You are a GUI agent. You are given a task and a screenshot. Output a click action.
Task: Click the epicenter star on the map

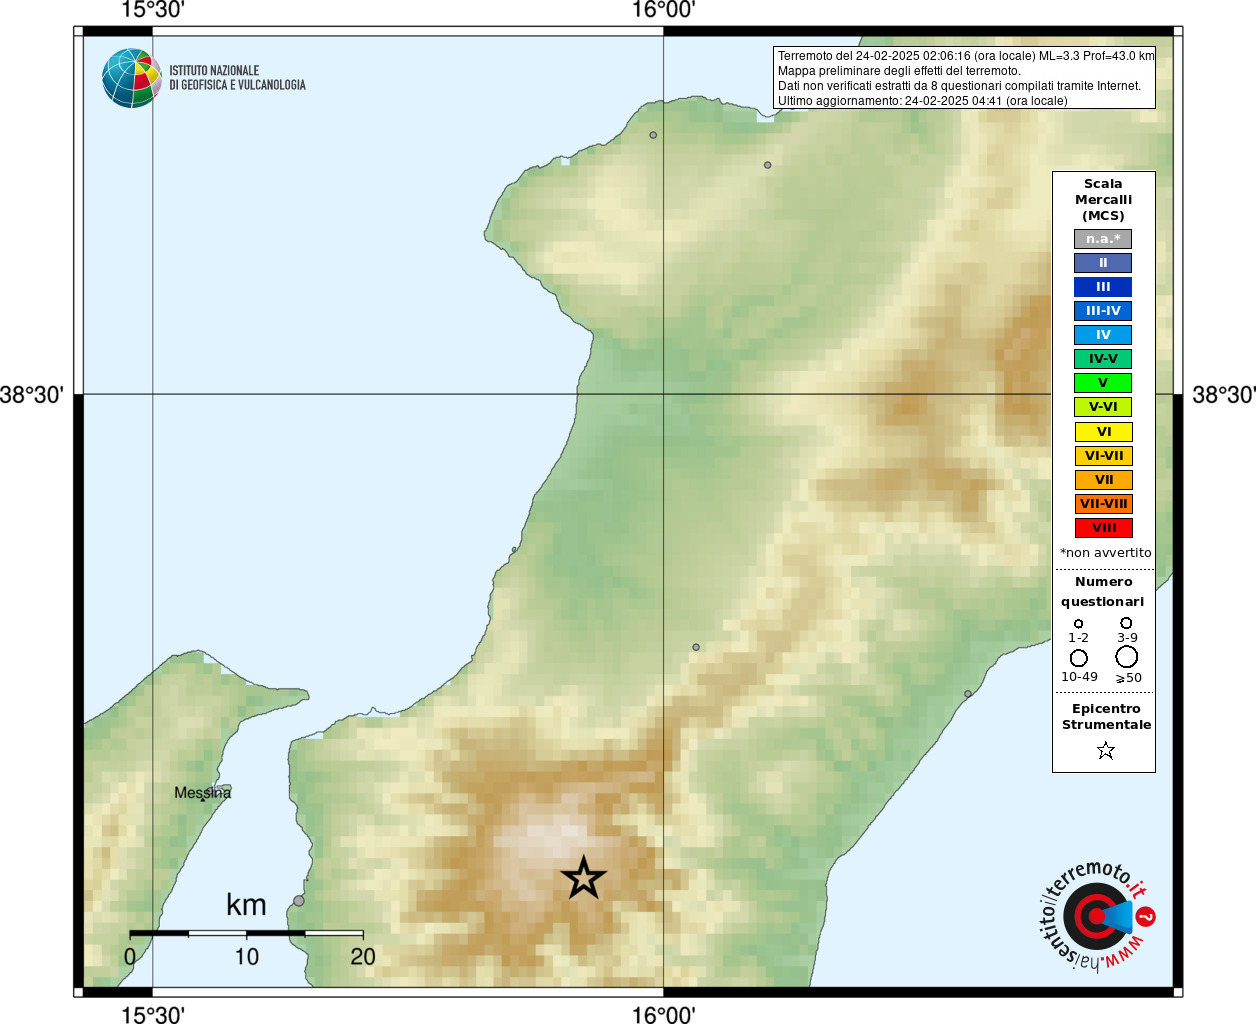tap(584, 878)
